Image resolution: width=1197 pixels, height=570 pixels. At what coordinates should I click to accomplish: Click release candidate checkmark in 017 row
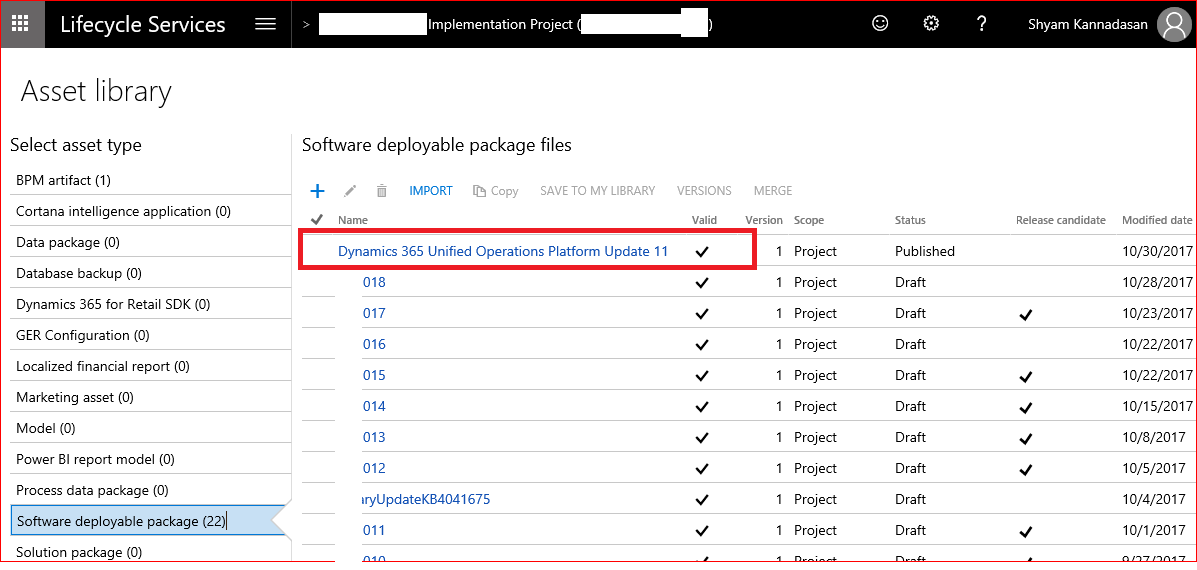[1027, 314]
